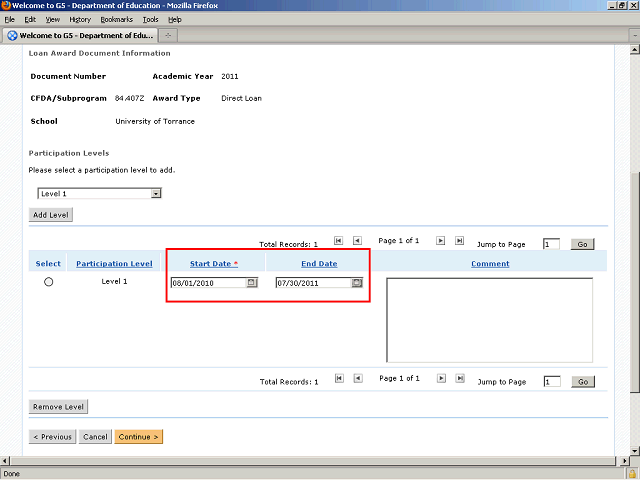The width and height of the screenshot is (640, 480).
Task: Open the History menu
Action: 80,20
